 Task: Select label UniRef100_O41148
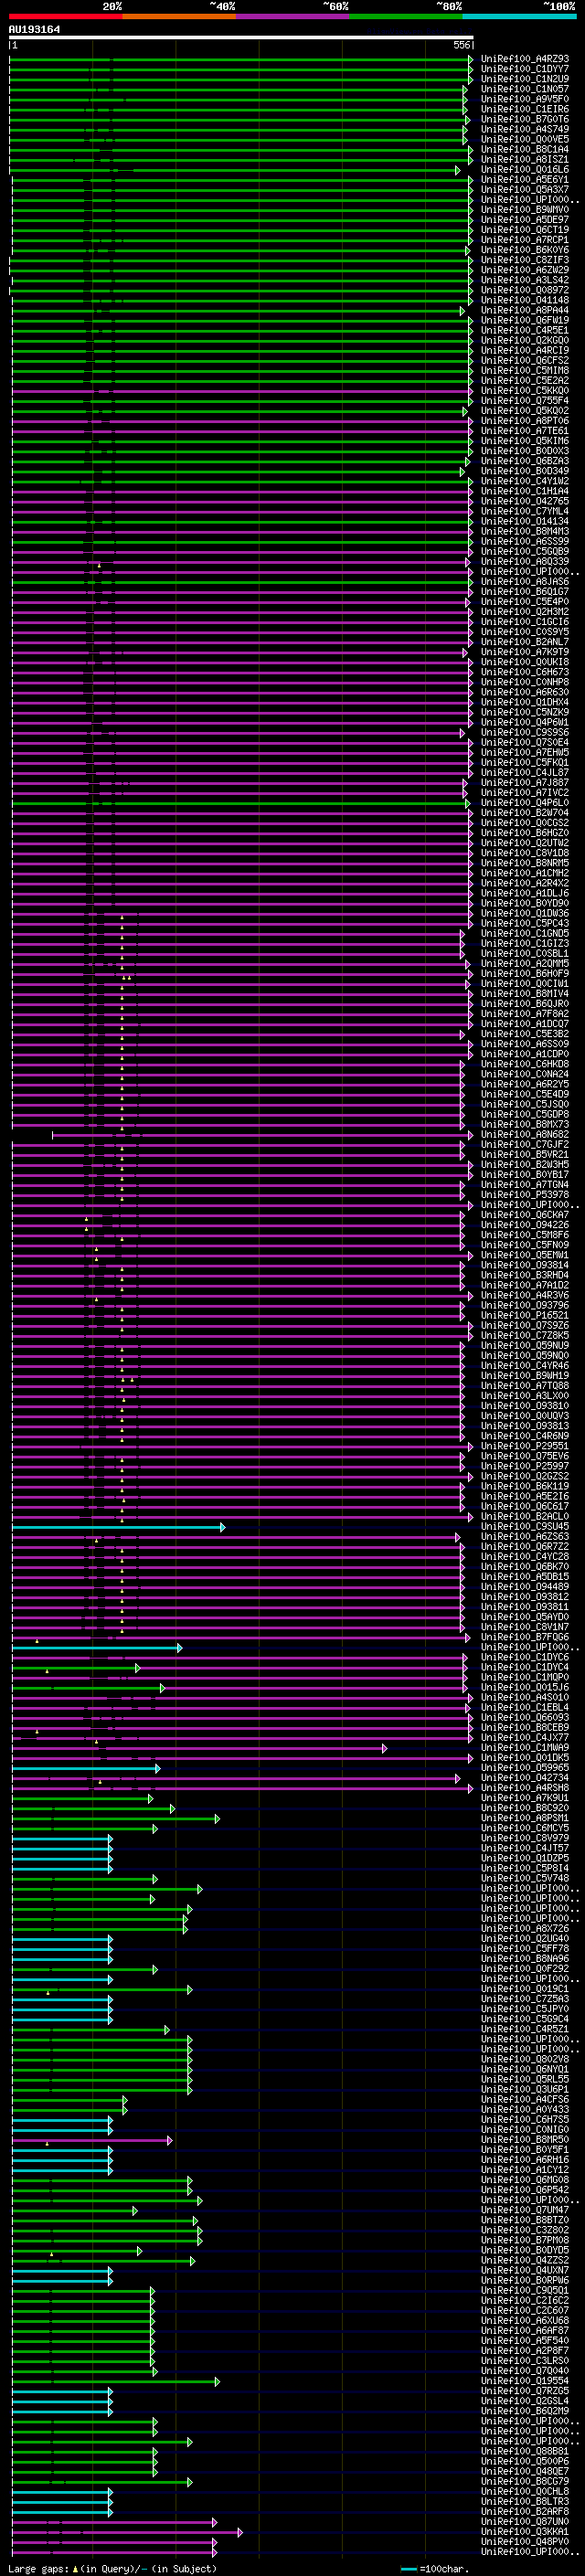tap(525, 300)
